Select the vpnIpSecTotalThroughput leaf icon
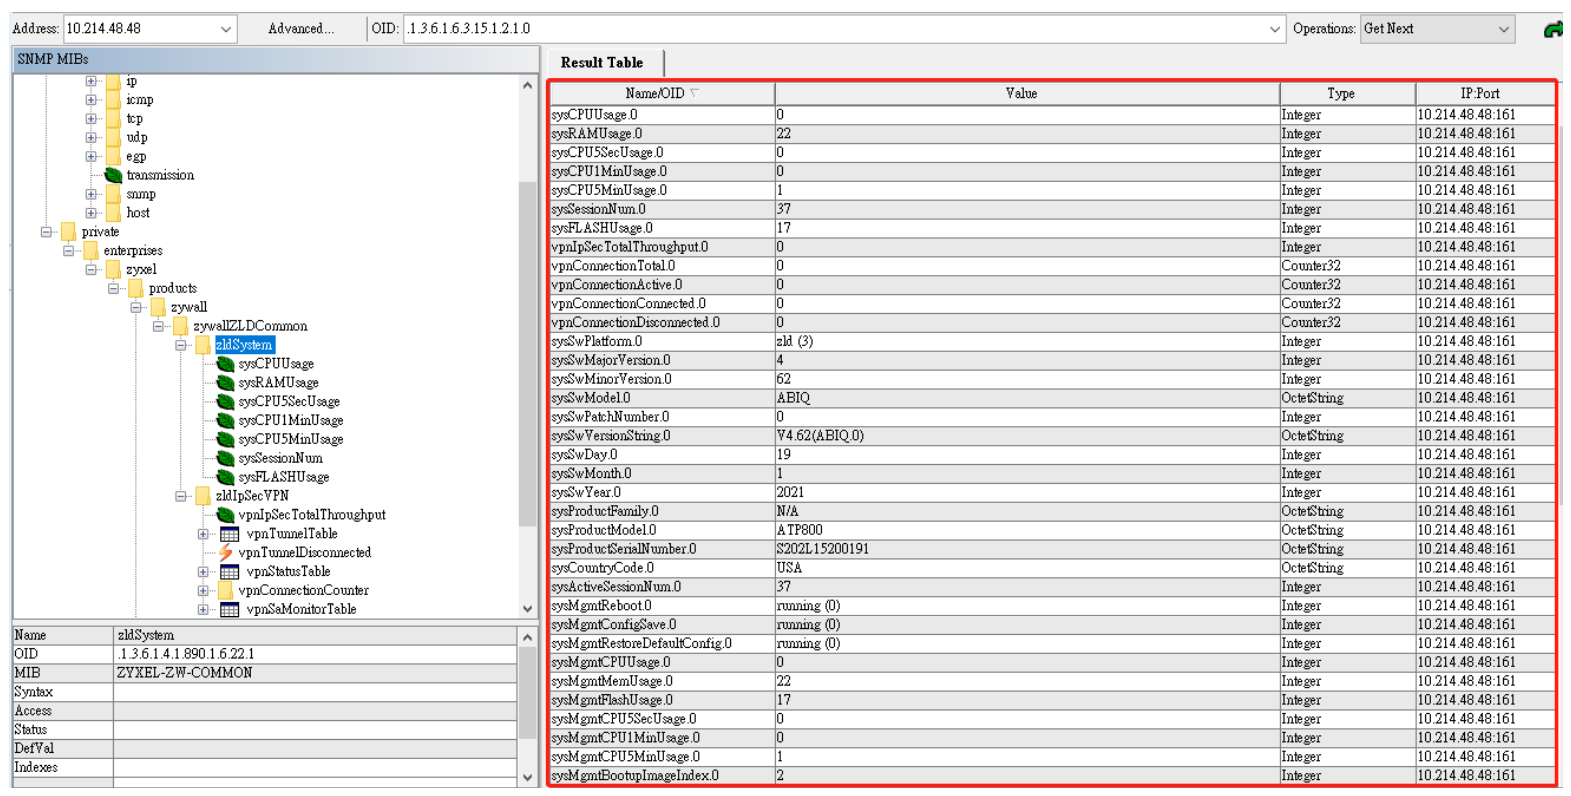Image resolution: width=1571 pixels, height=796 pixels. [x=226, y=515]
